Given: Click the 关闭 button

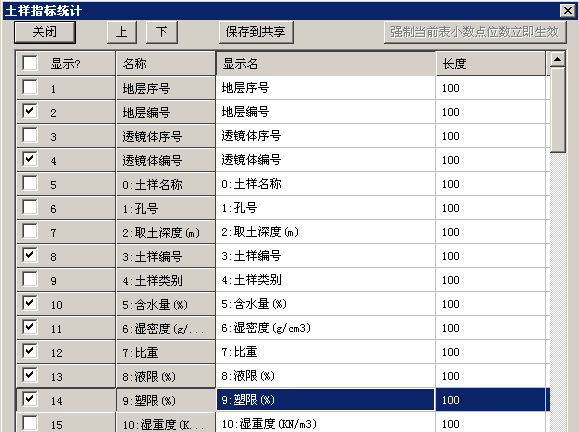Looking at the screenshot, I should click(x=45, y=32).
